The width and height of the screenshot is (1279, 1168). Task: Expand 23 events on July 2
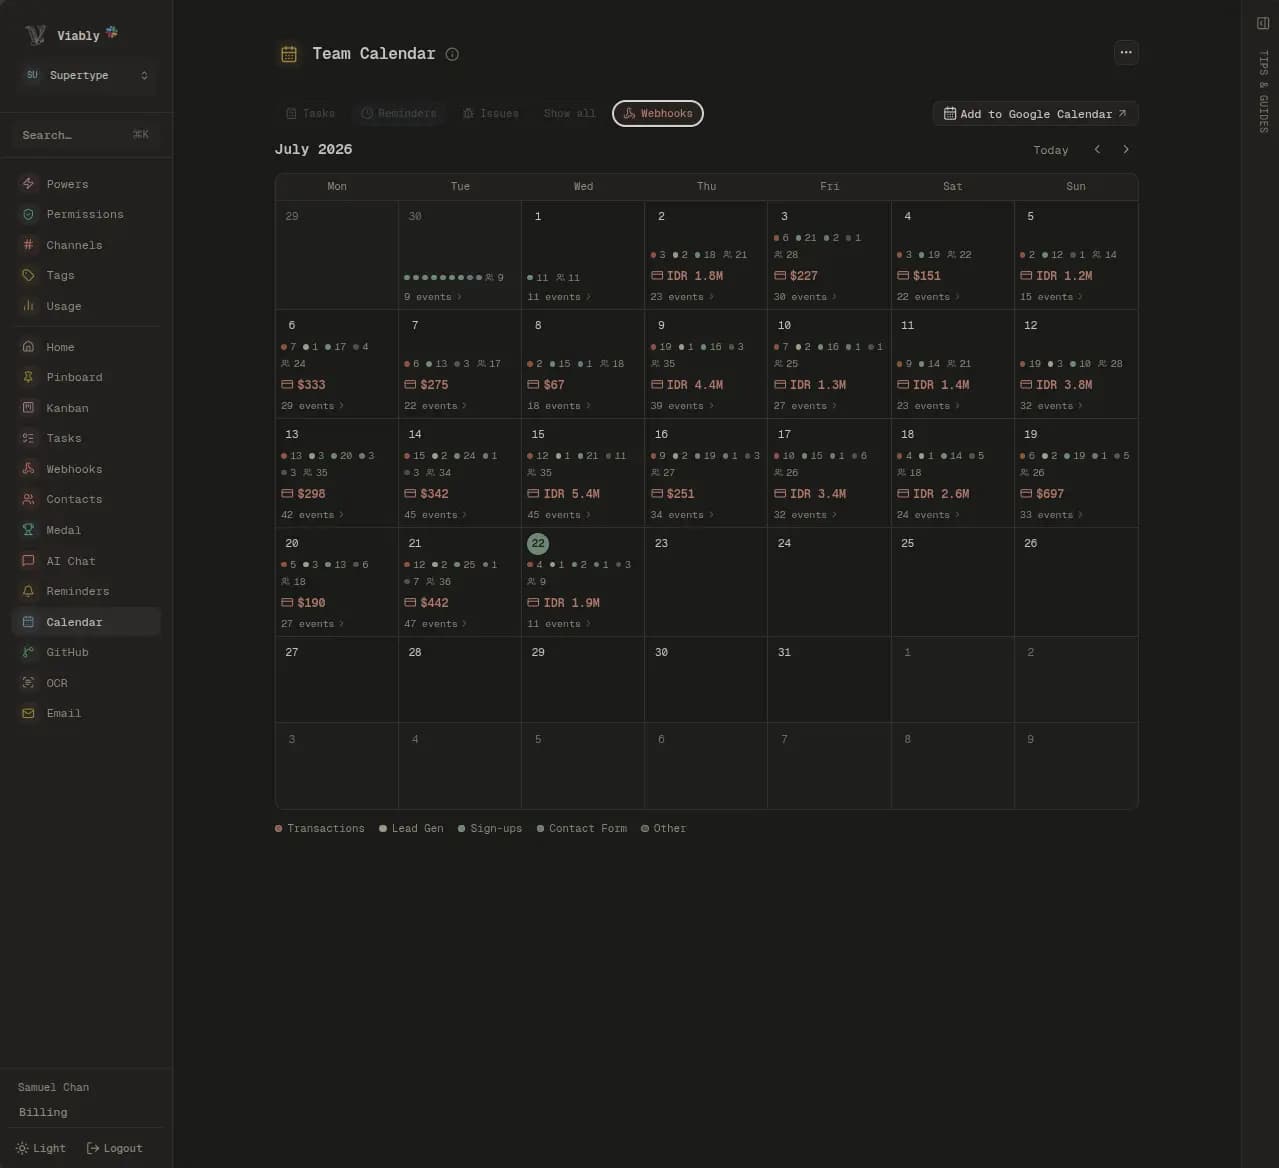coord(682,297)
